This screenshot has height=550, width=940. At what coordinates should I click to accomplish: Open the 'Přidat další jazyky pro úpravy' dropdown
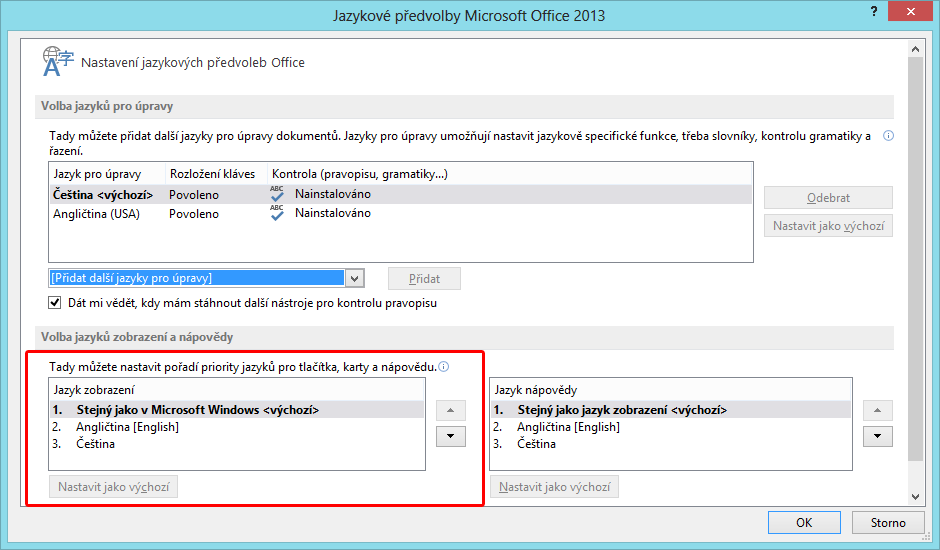click(x=355, y=278)
